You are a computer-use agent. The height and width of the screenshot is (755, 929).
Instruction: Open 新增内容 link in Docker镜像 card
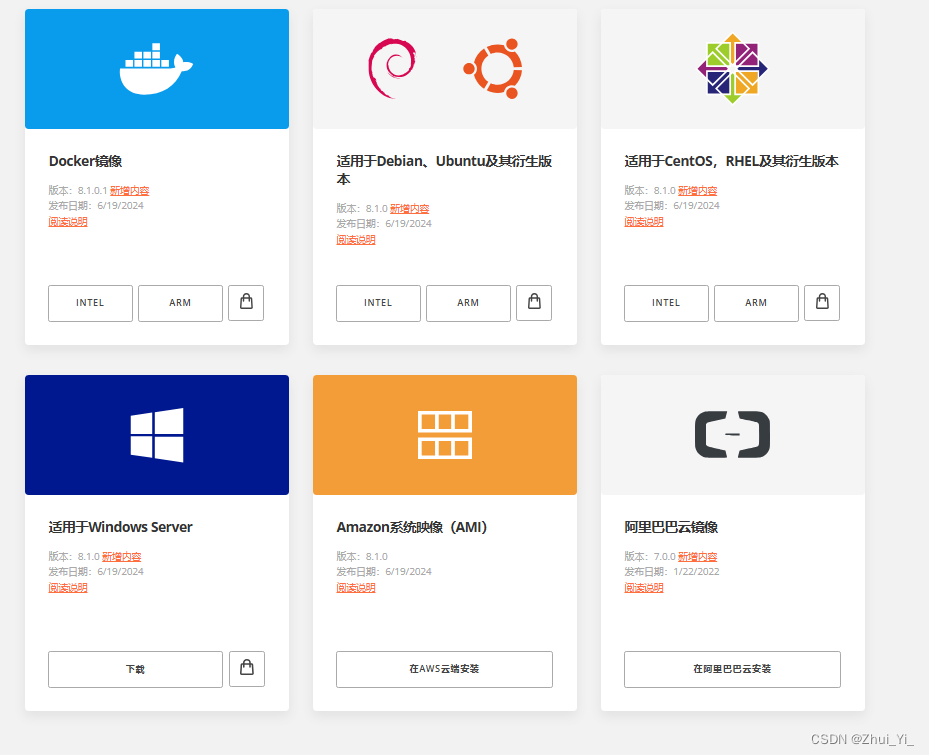coord(130,191)
